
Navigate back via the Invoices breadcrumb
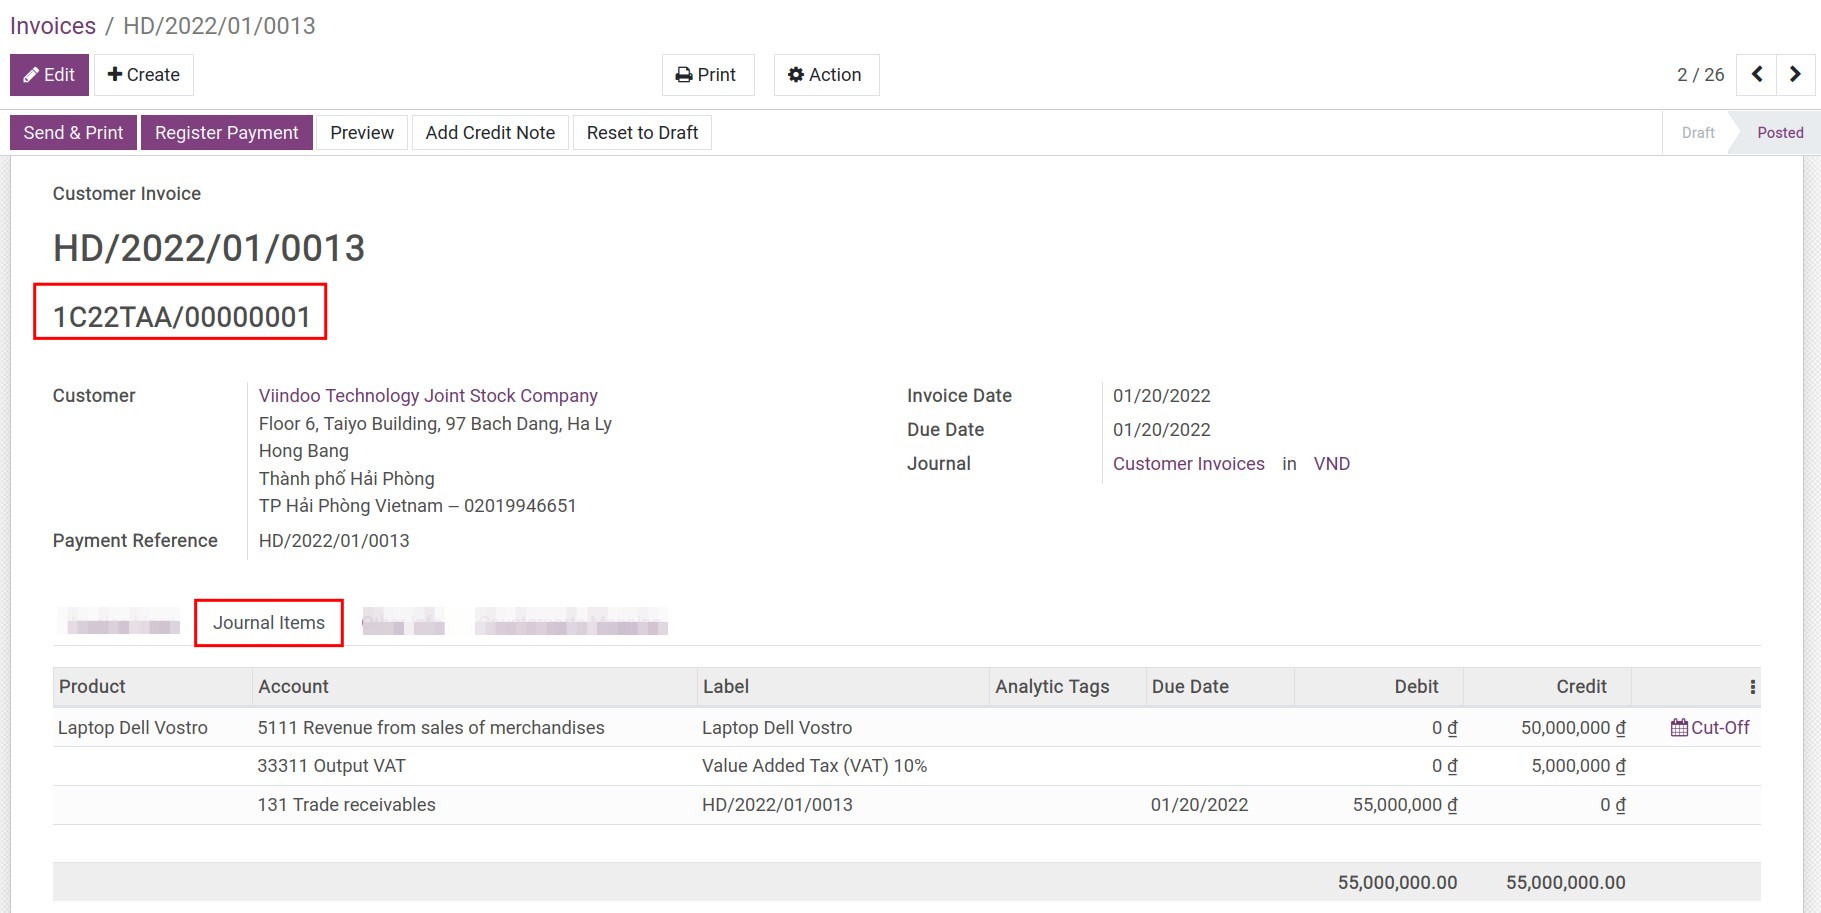pyautogui.click(x=52, y=25)
